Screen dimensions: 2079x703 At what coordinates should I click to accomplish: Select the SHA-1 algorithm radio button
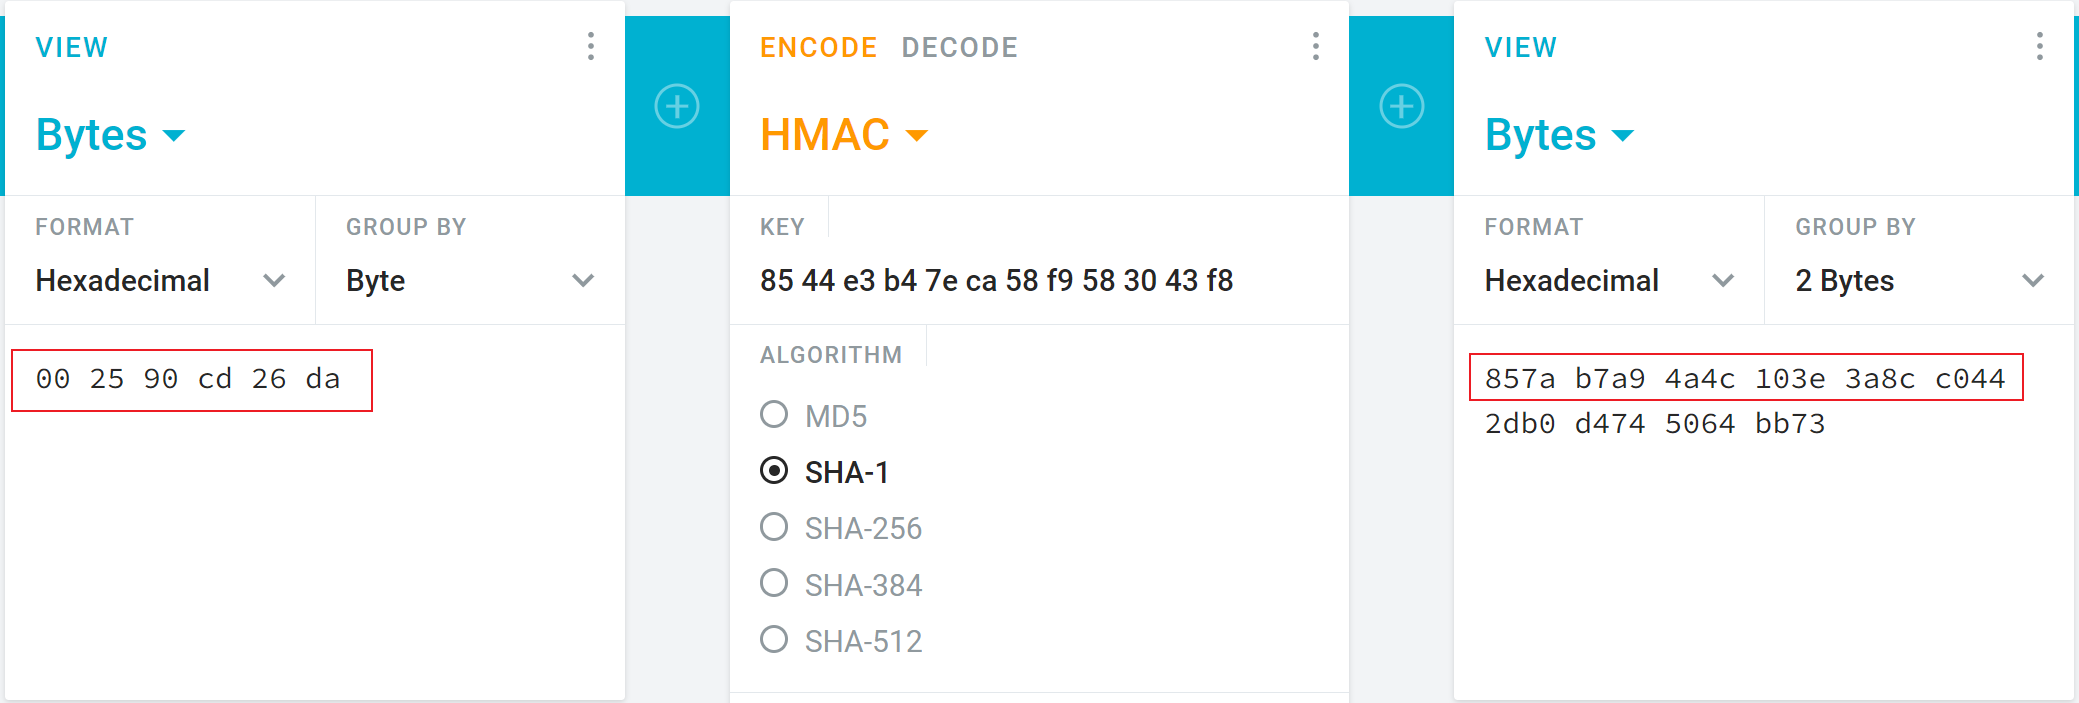(774, 471)
